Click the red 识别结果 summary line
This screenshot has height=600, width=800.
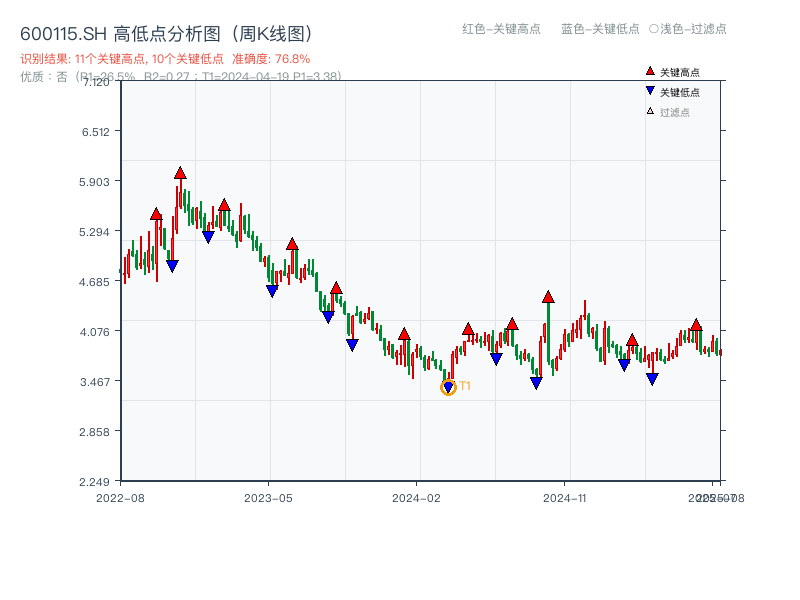coord(165,59)
